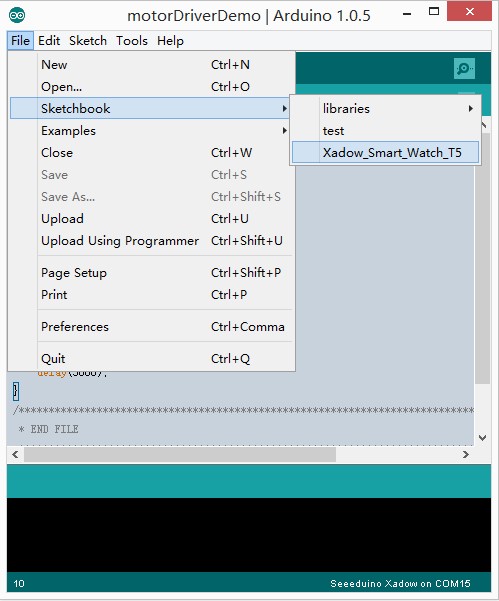Screen dimensions: 499x601
Task: Select Close in the File menu
Action: 152,153
